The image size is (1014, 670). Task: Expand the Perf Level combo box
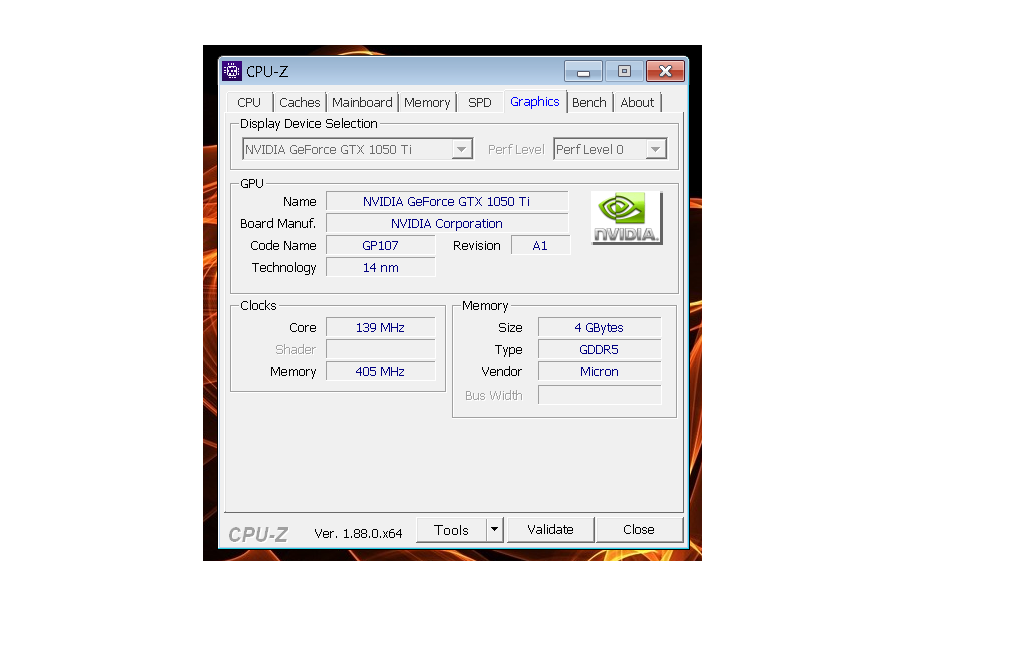[610, 149]
